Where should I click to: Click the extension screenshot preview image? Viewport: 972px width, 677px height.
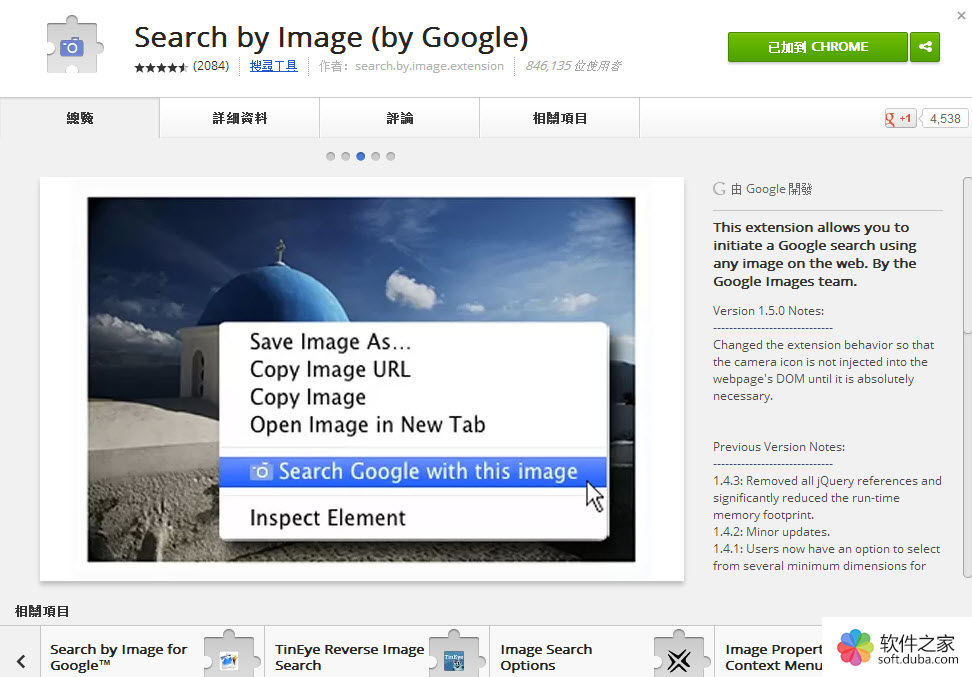(361, 379)
